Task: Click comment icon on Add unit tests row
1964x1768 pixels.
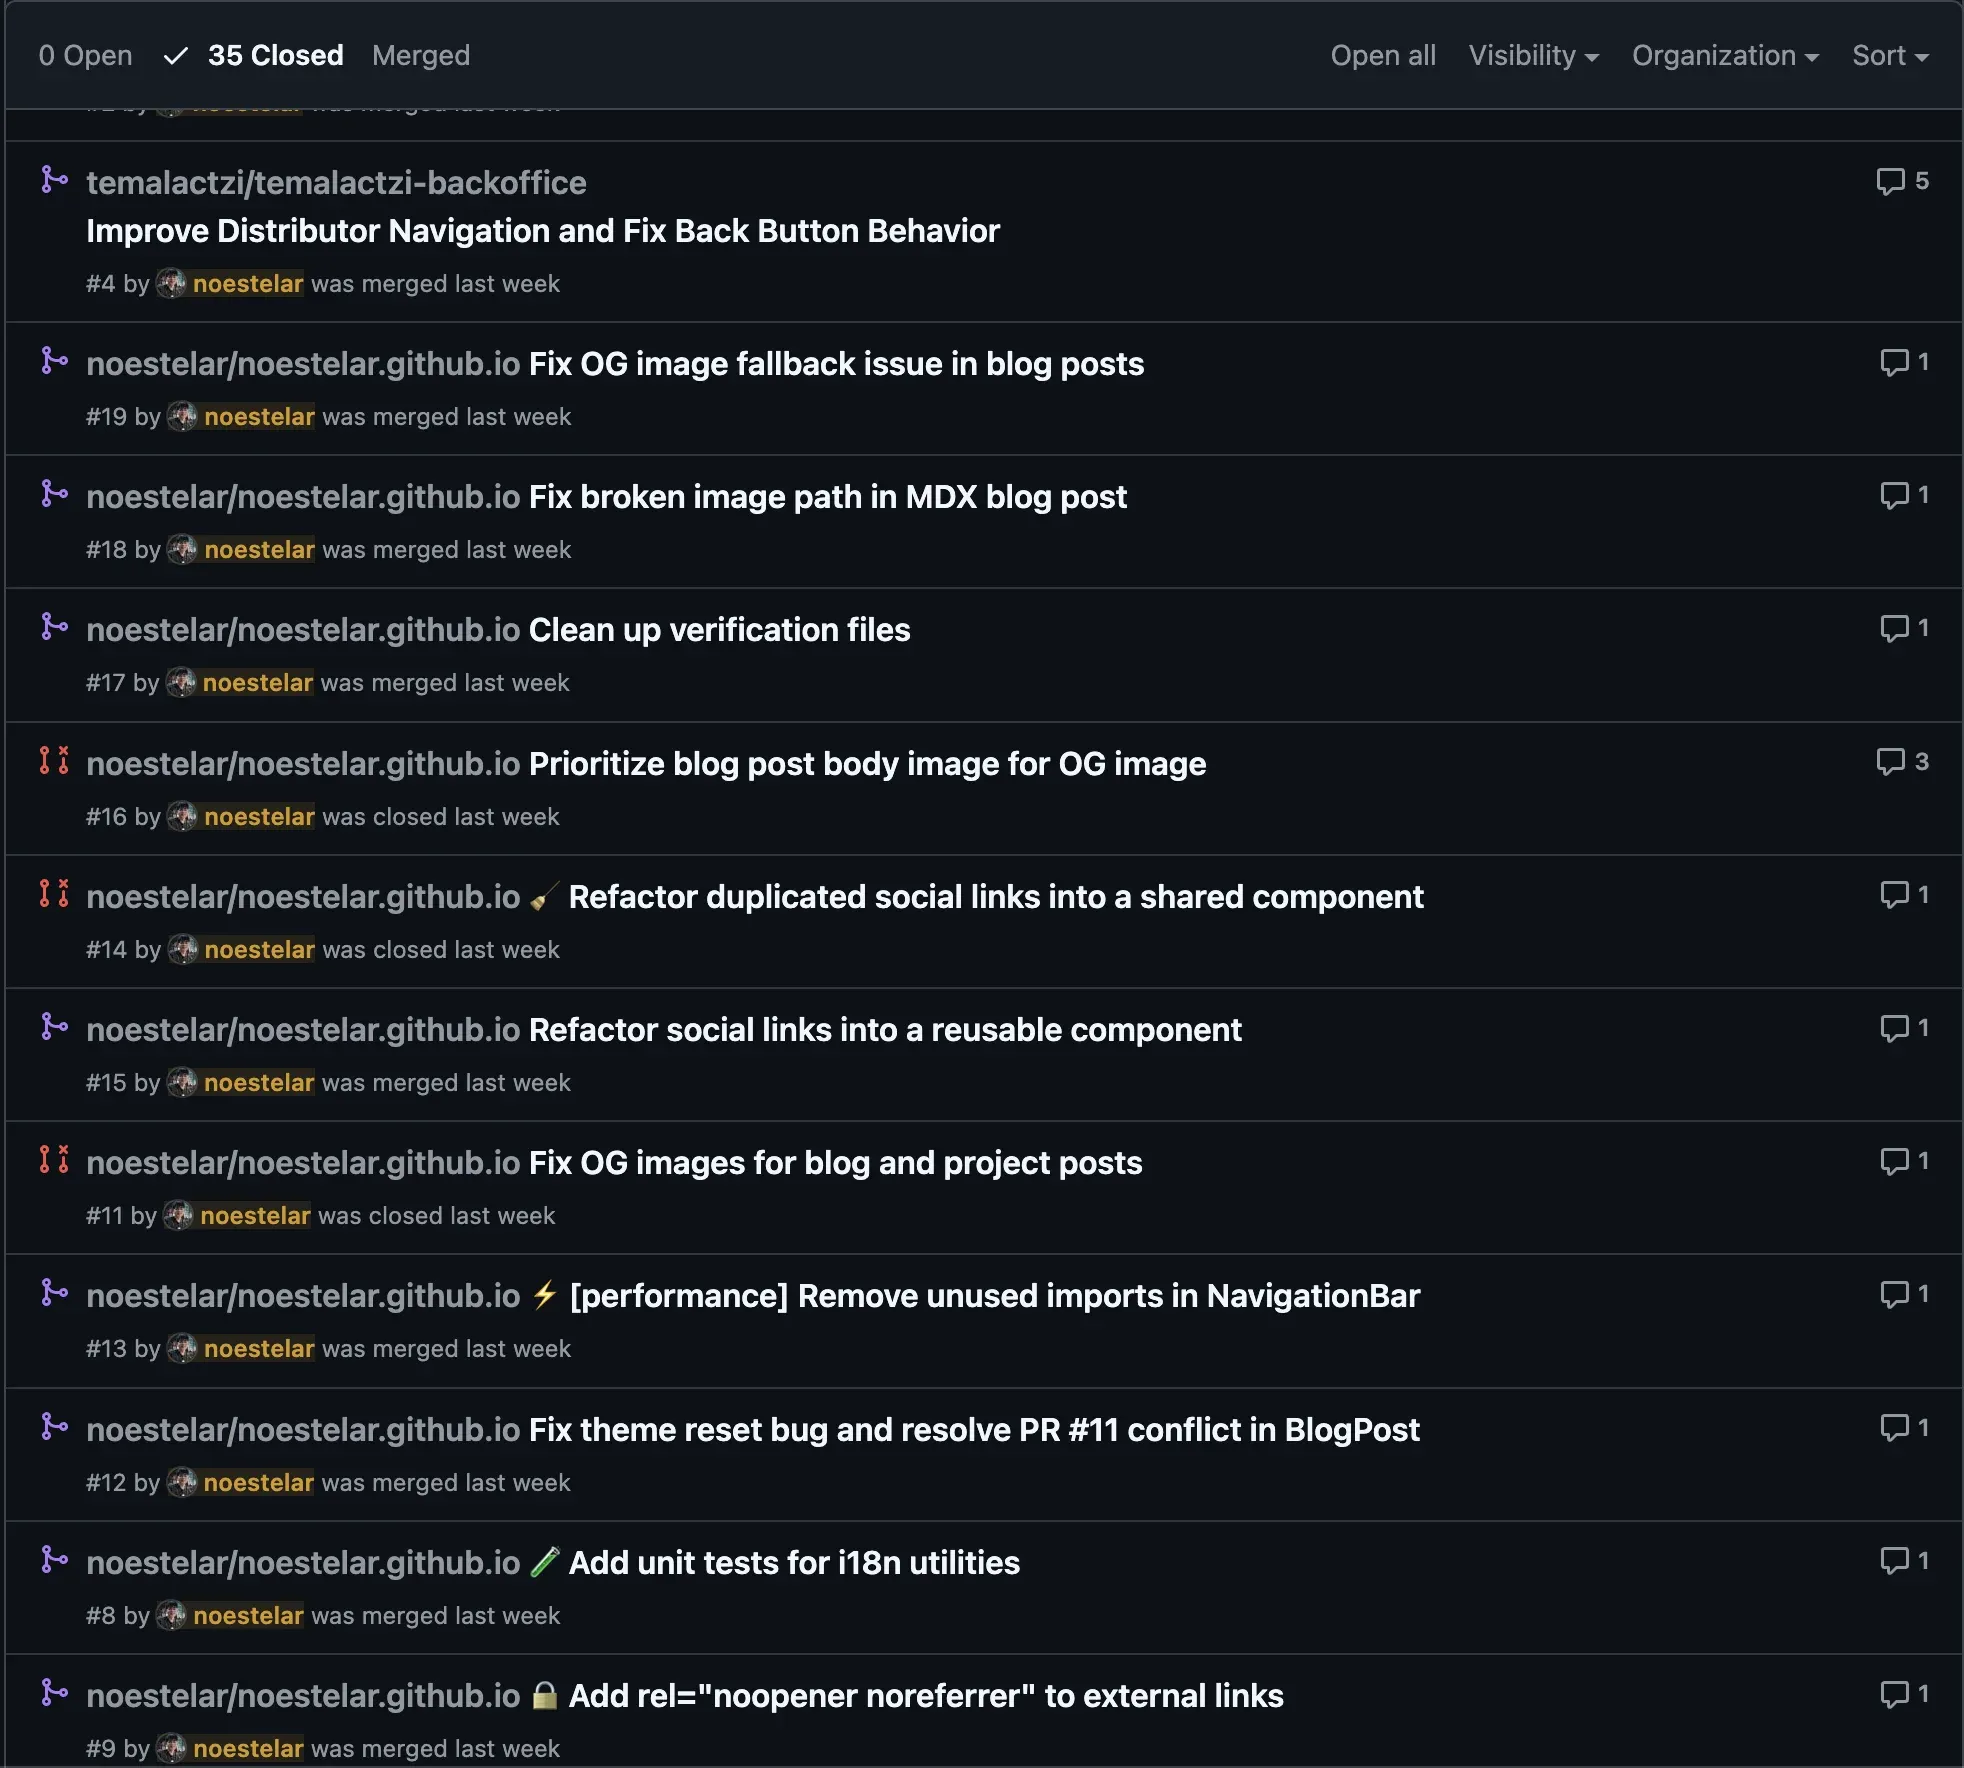Action: tap(1894, 1561)
